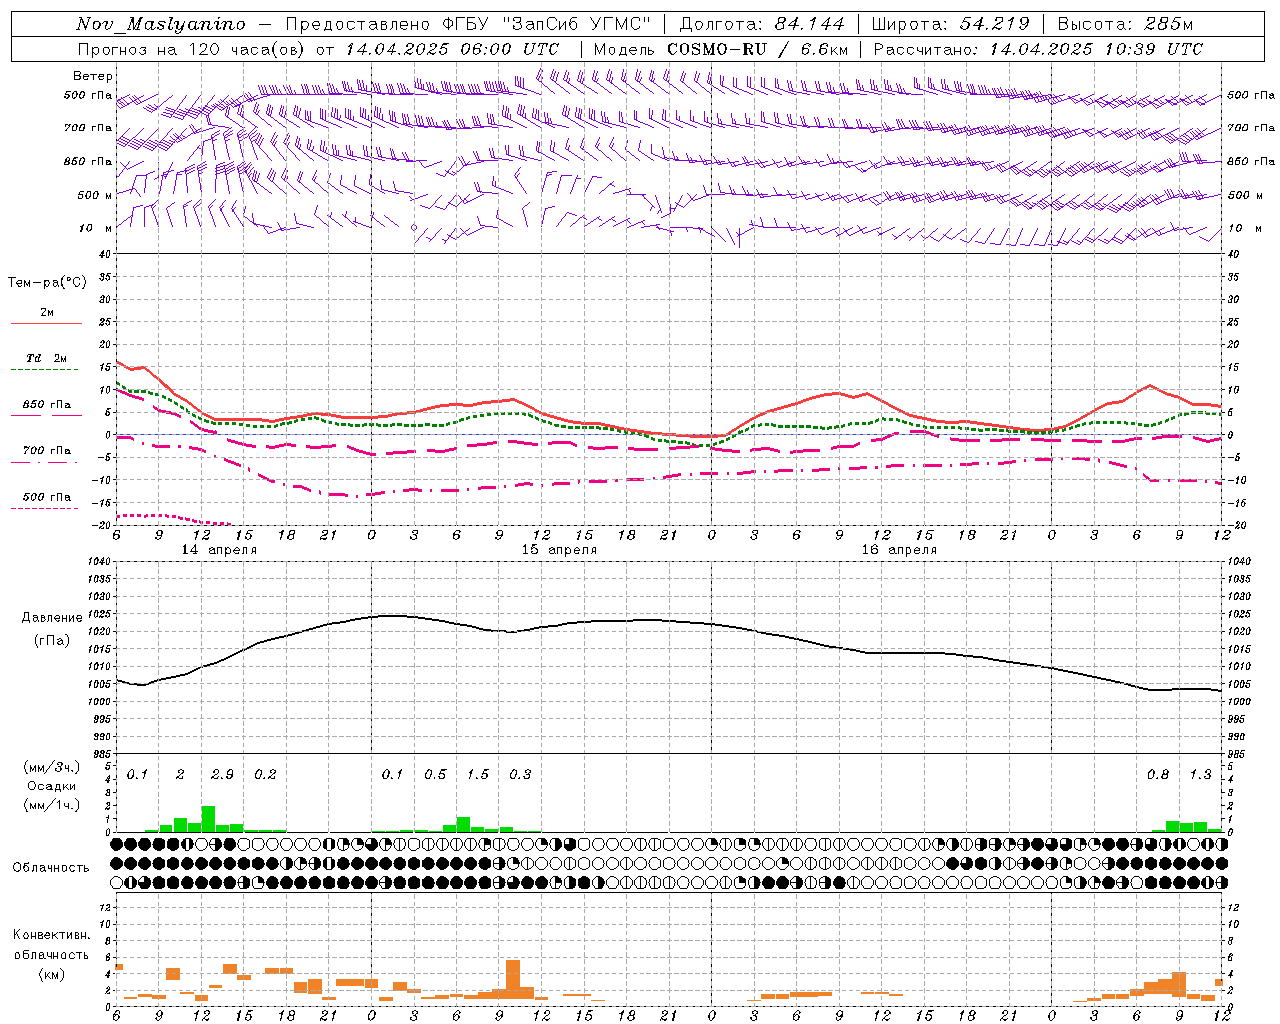Click the Высота: 285м value
Viewport: 1280px width, 1024px height.
[x=1125, y=24]
